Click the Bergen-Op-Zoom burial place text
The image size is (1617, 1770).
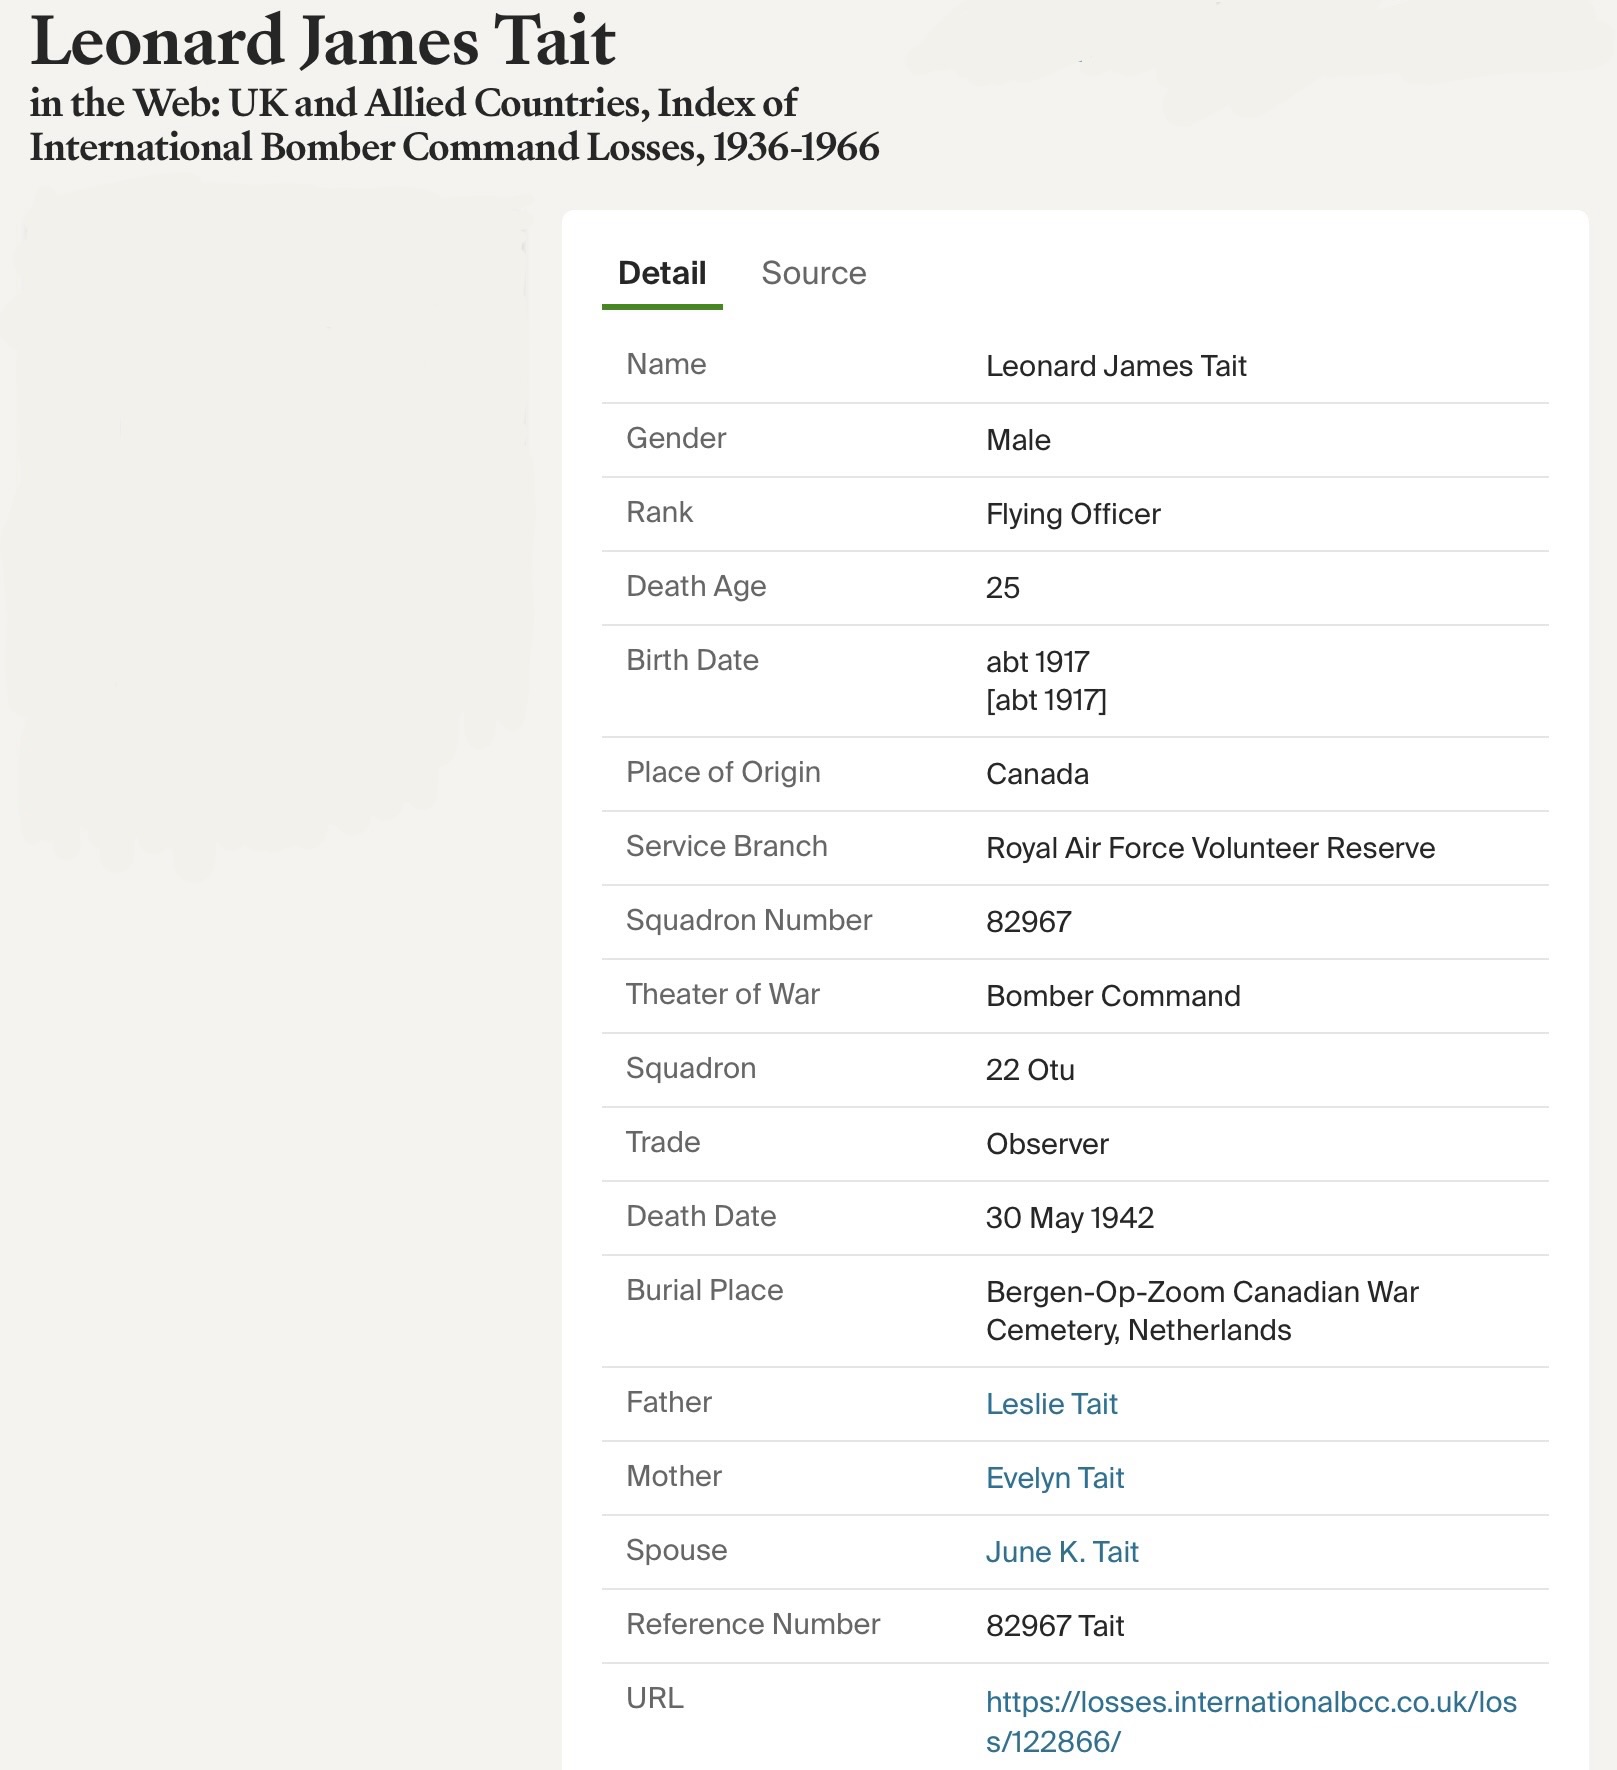click(1201, 1311)
